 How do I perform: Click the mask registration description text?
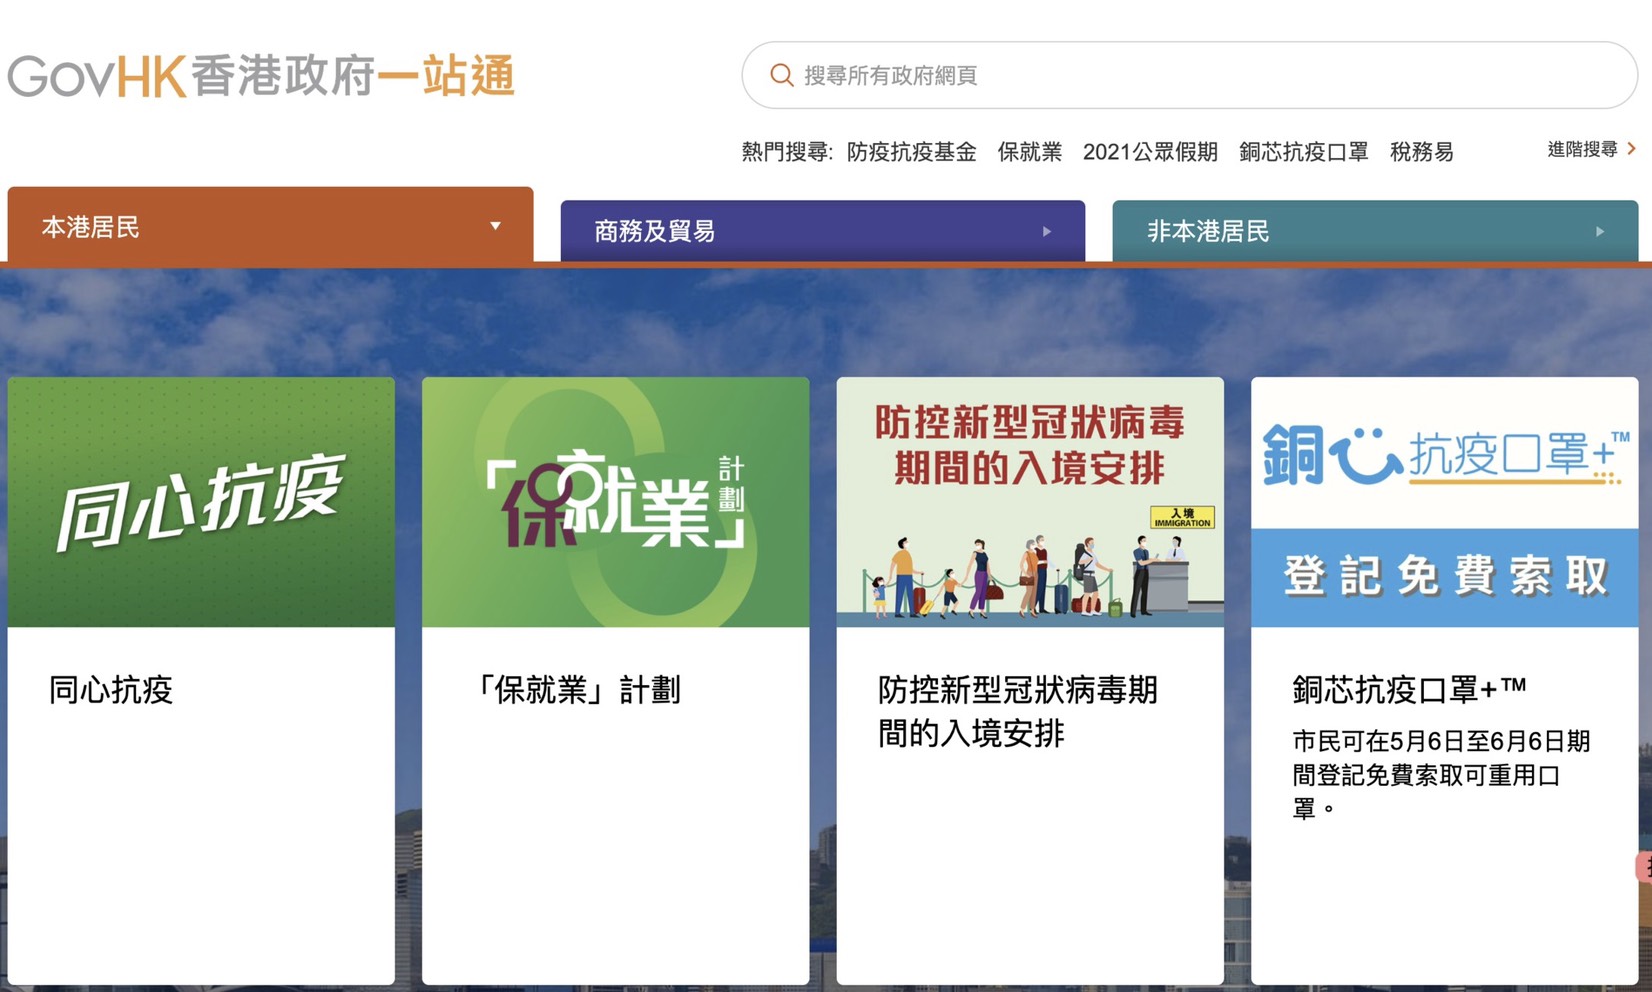point(1441,775)
